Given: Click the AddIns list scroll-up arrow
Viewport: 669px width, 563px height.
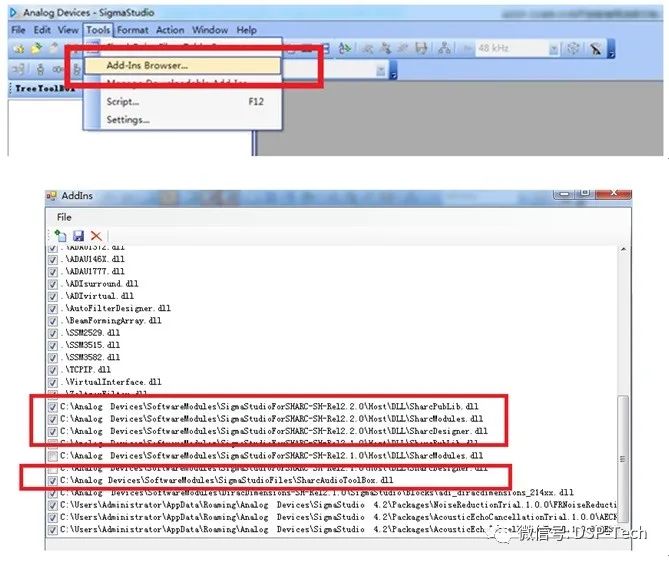Looking at the screenshot, I should point(623,250).
